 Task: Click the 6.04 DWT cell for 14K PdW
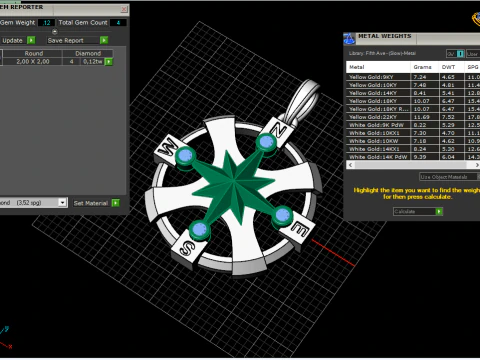click(451, 157)
